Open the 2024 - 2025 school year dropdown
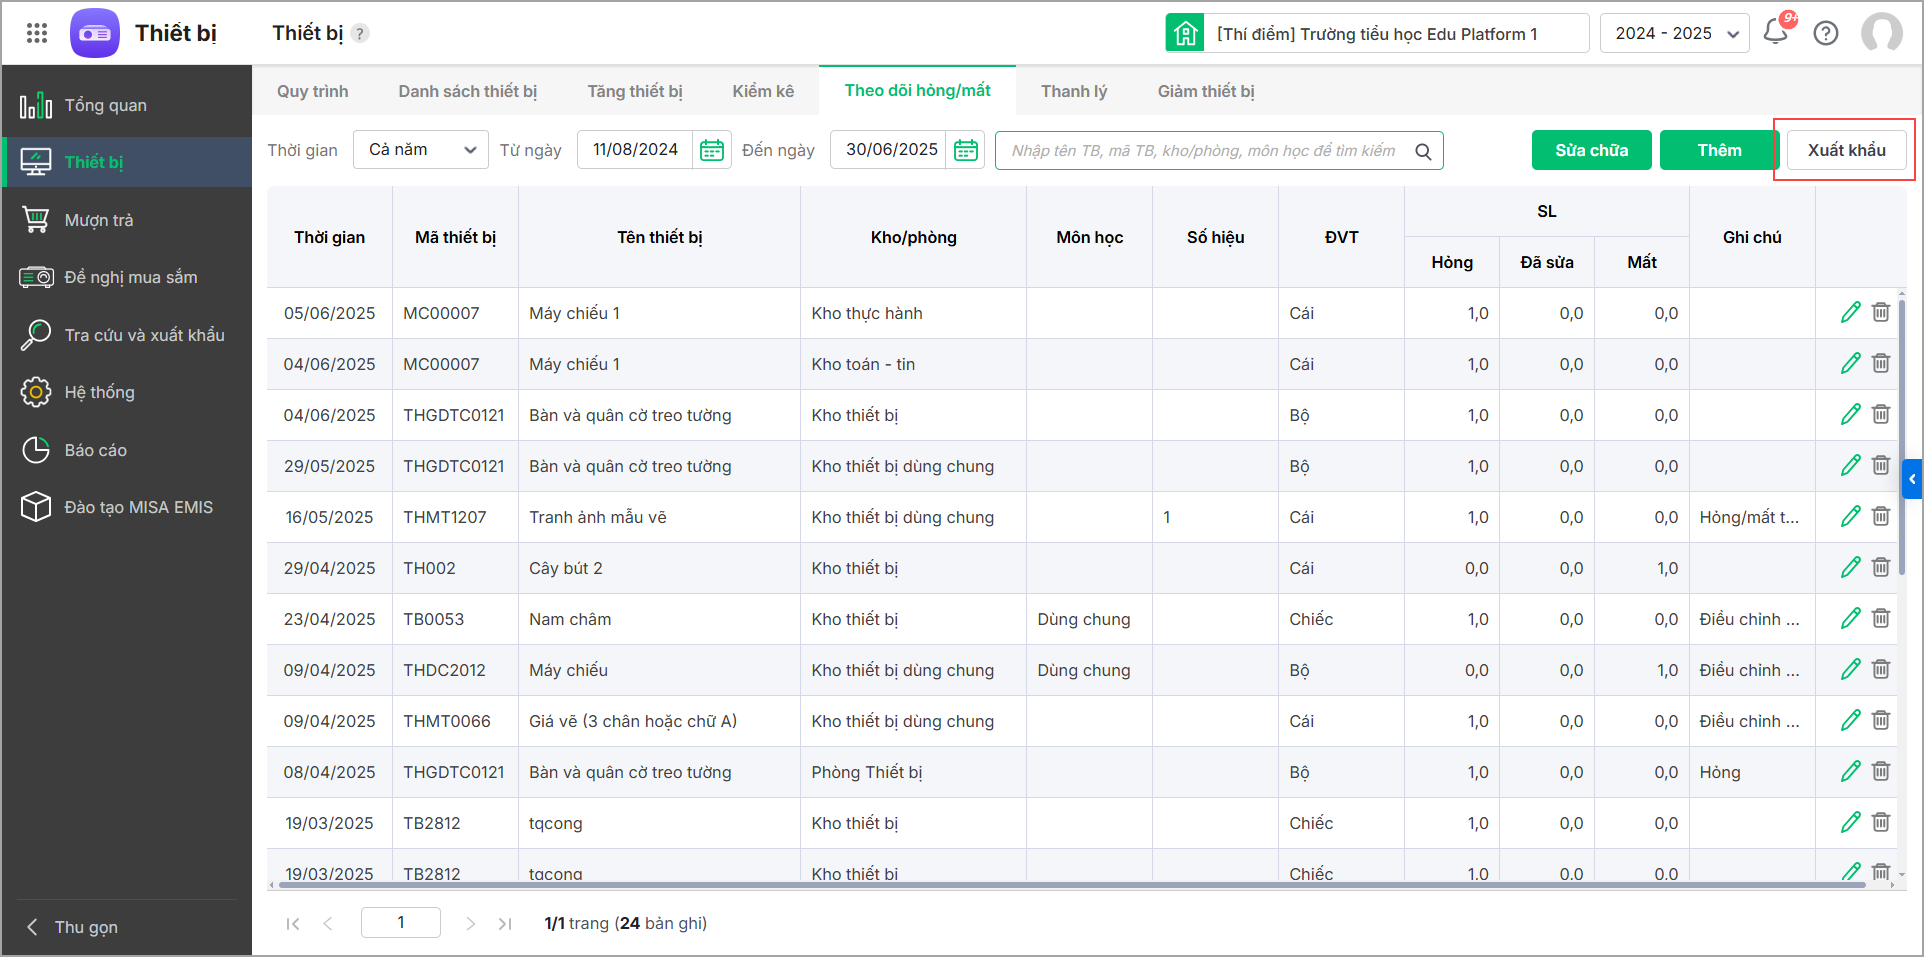Image resolution: width=1924 pixels, height=957 pixels. click(1674, 33)
